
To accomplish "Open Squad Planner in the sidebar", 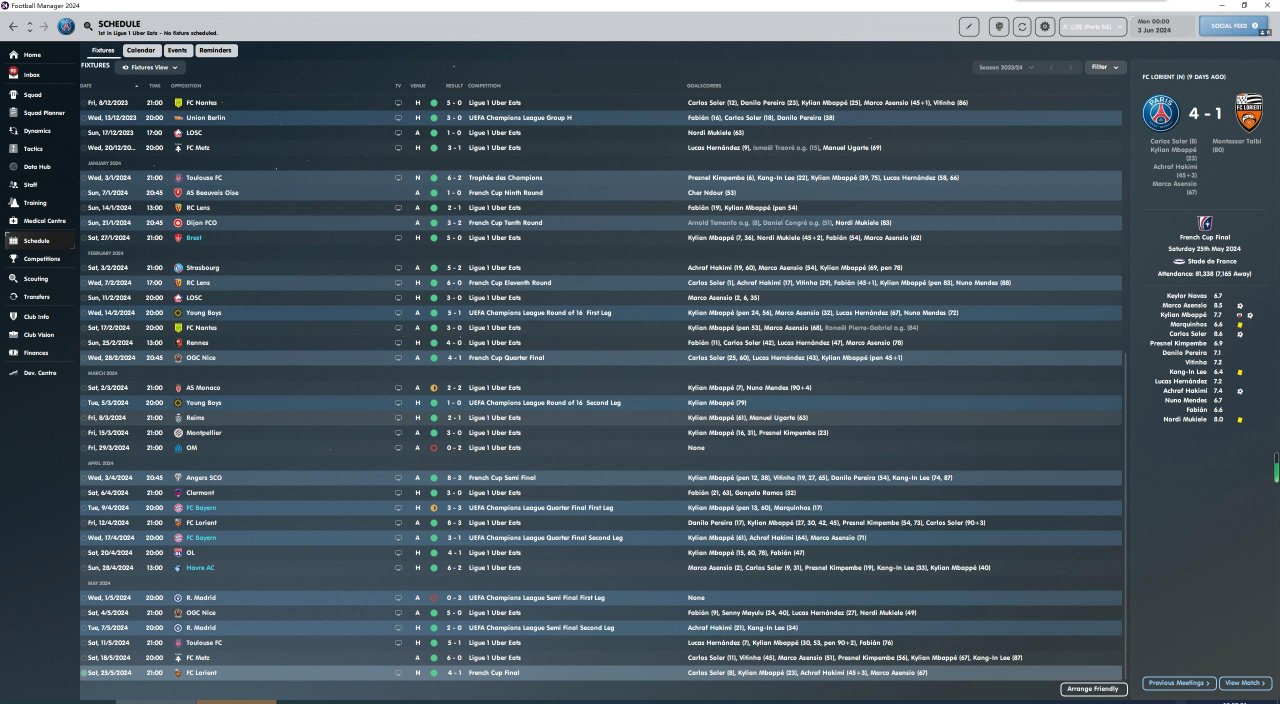I will pos(44,113).
